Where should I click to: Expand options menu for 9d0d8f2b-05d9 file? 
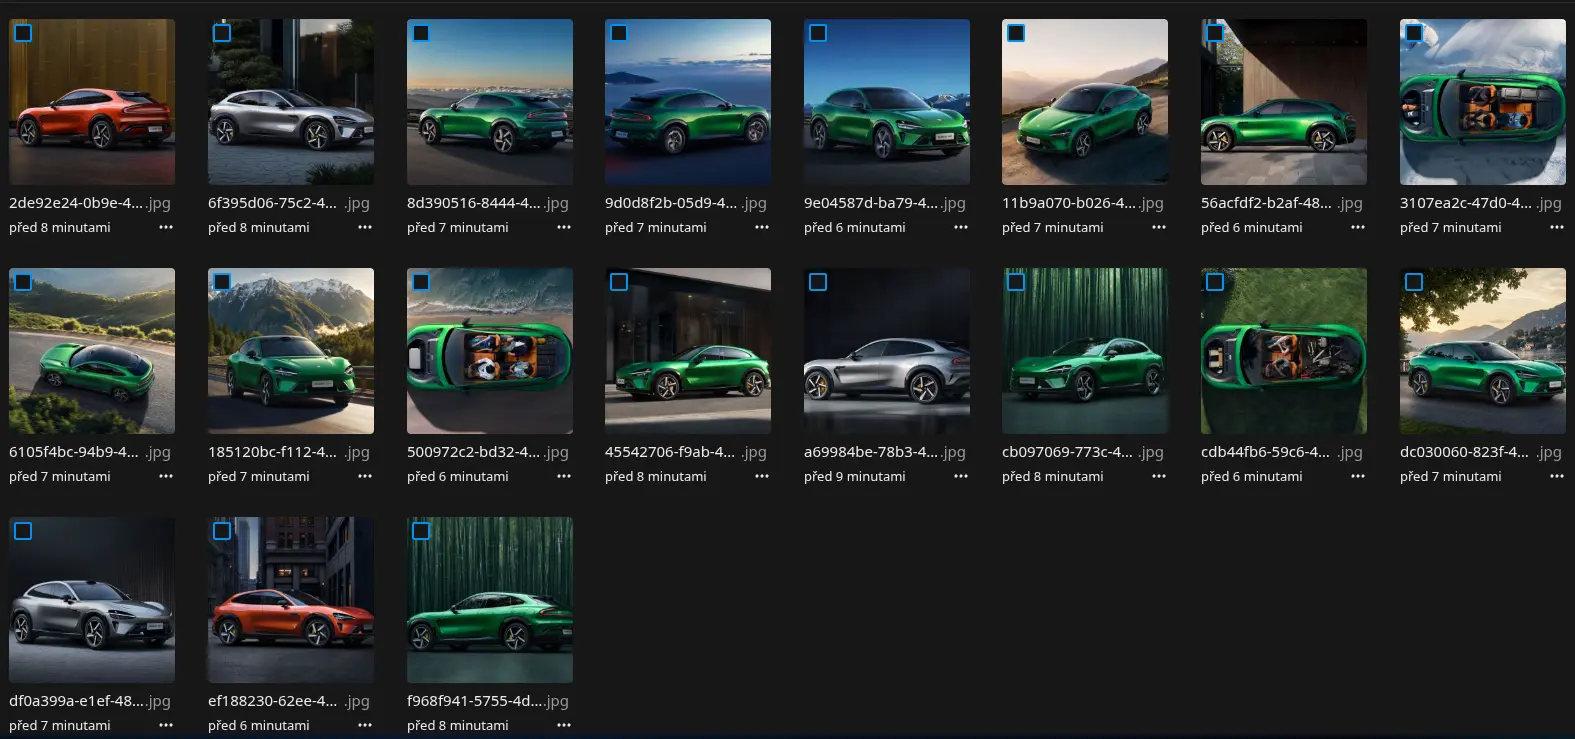[762, 228]
